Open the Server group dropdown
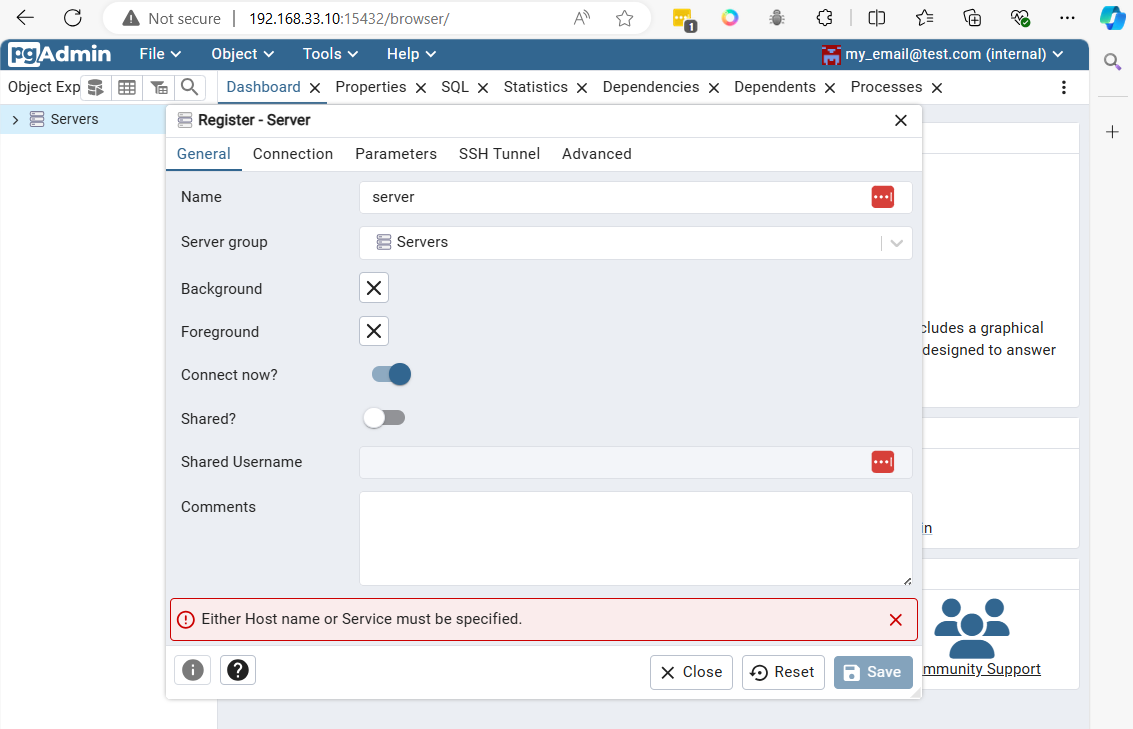This screenshot has height=729, width=1133. click(896, 242)
